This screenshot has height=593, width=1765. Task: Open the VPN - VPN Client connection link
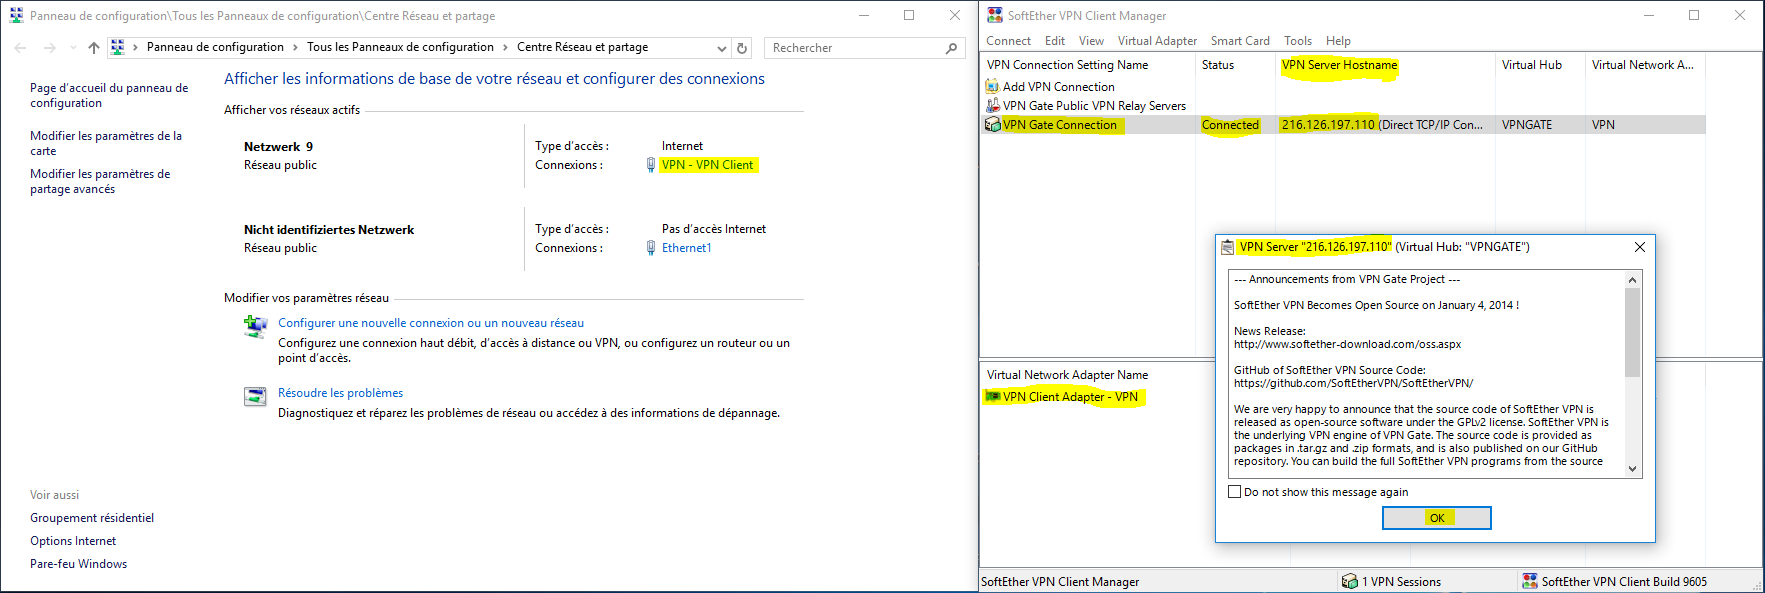pyautogui.click(x=707, y=165)
